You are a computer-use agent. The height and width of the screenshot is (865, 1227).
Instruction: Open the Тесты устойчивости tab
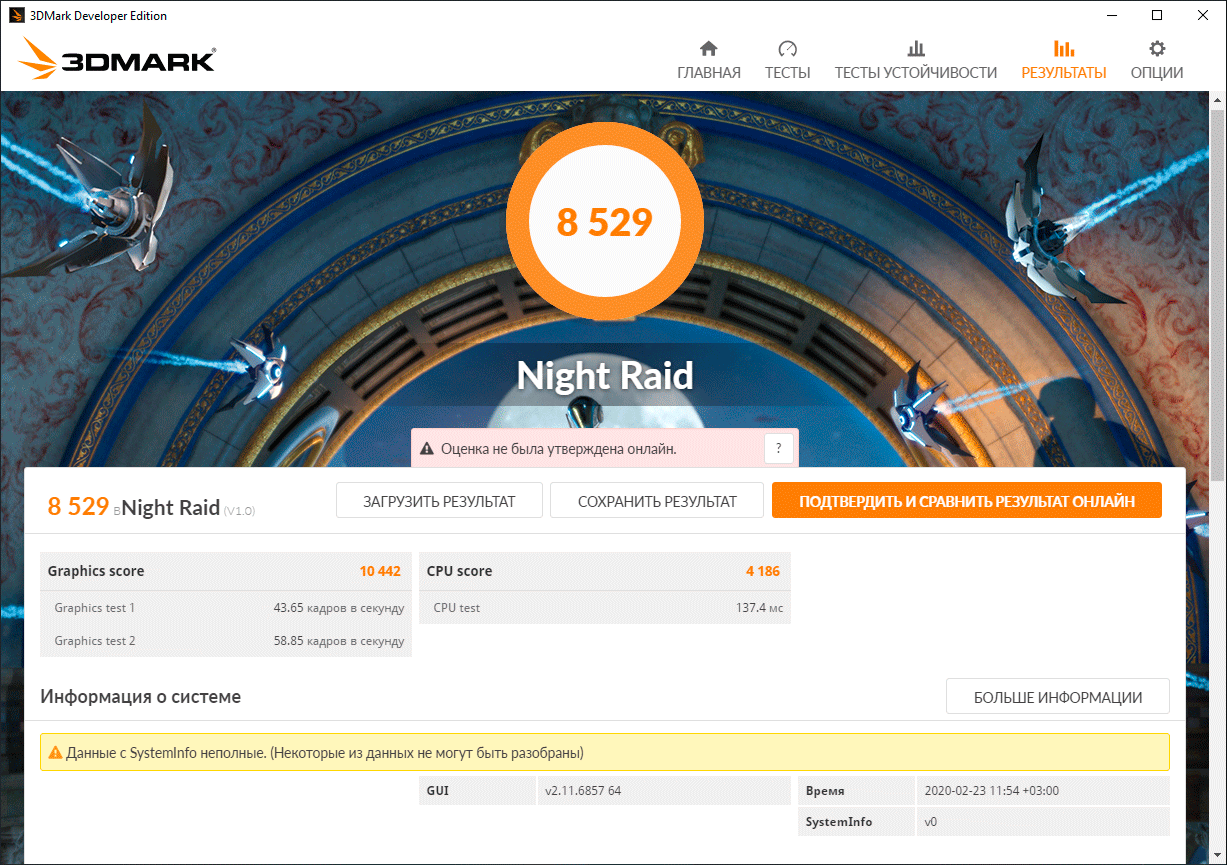pyautogui.click(x=915, y=60)
